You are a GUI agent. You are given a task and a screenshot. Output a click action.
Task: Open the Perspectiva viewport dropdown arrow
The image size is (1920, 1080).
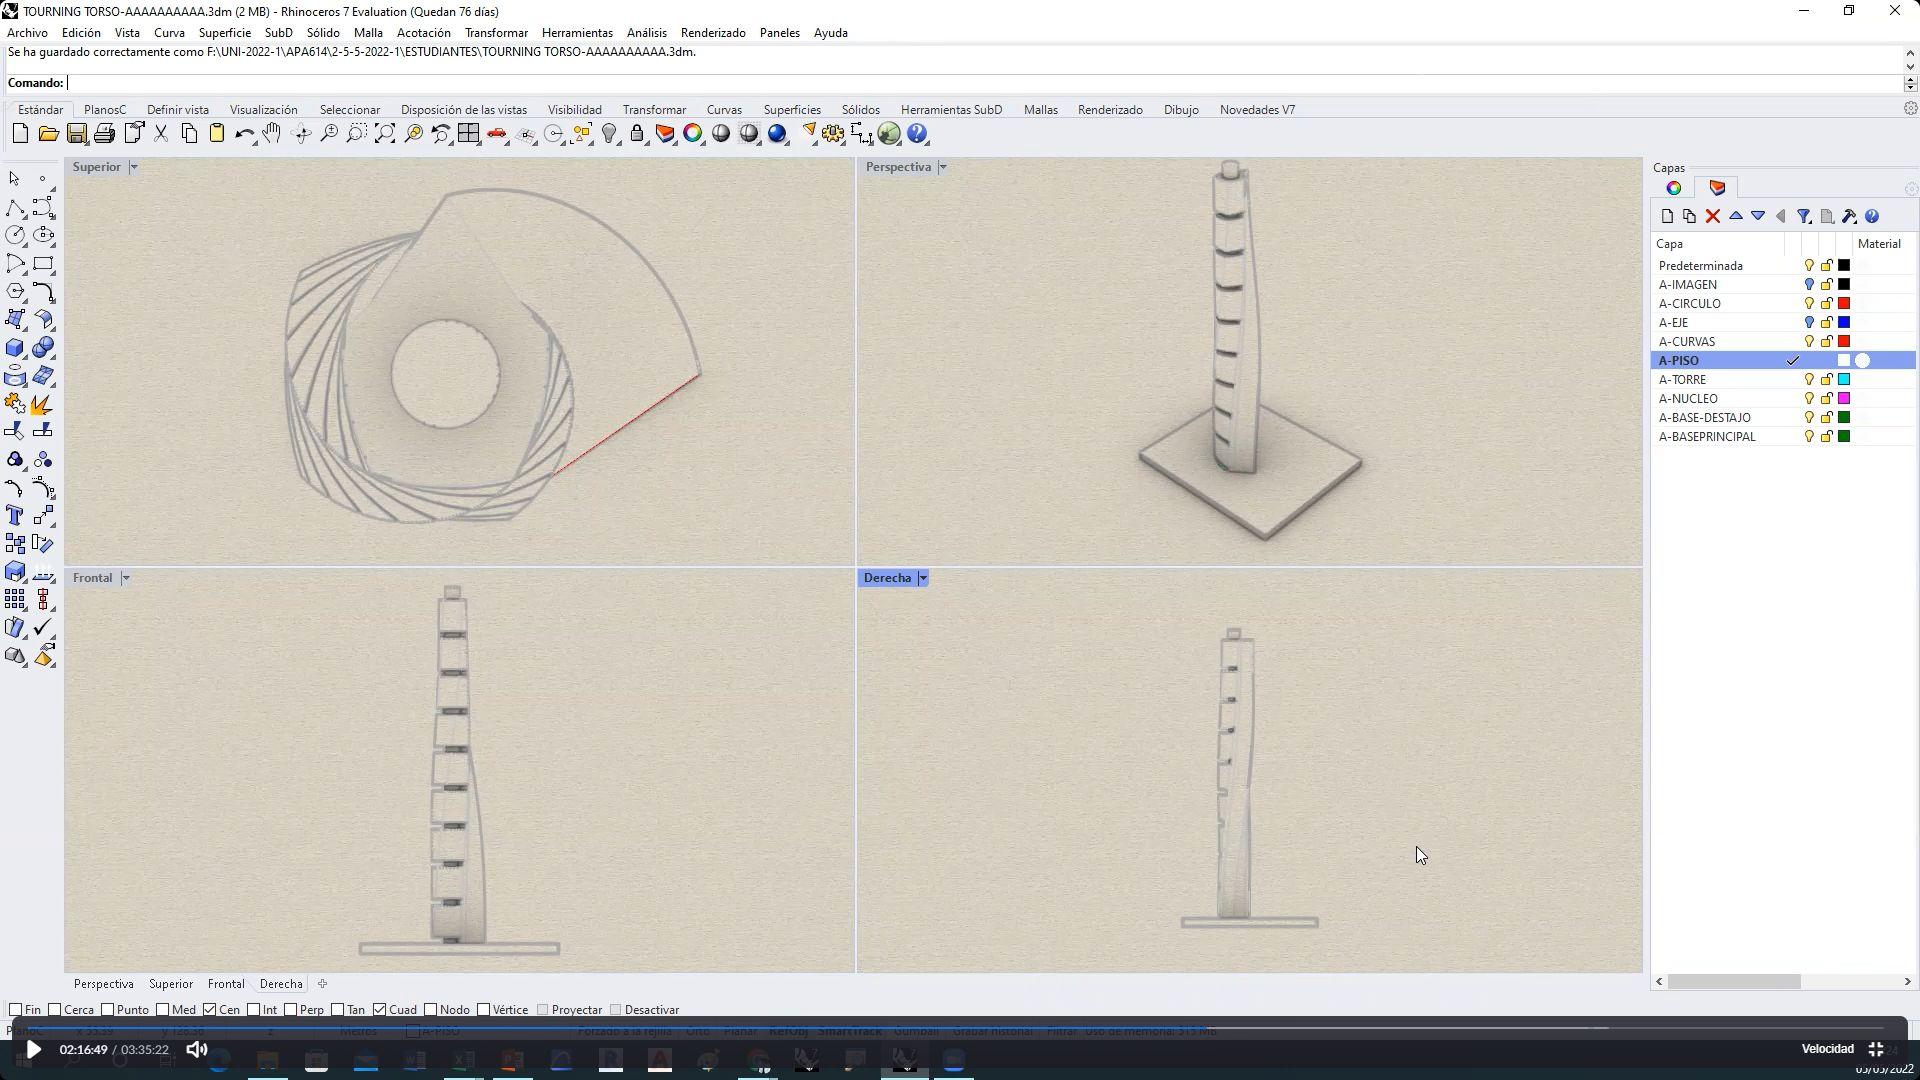click(x=942, y=167)
